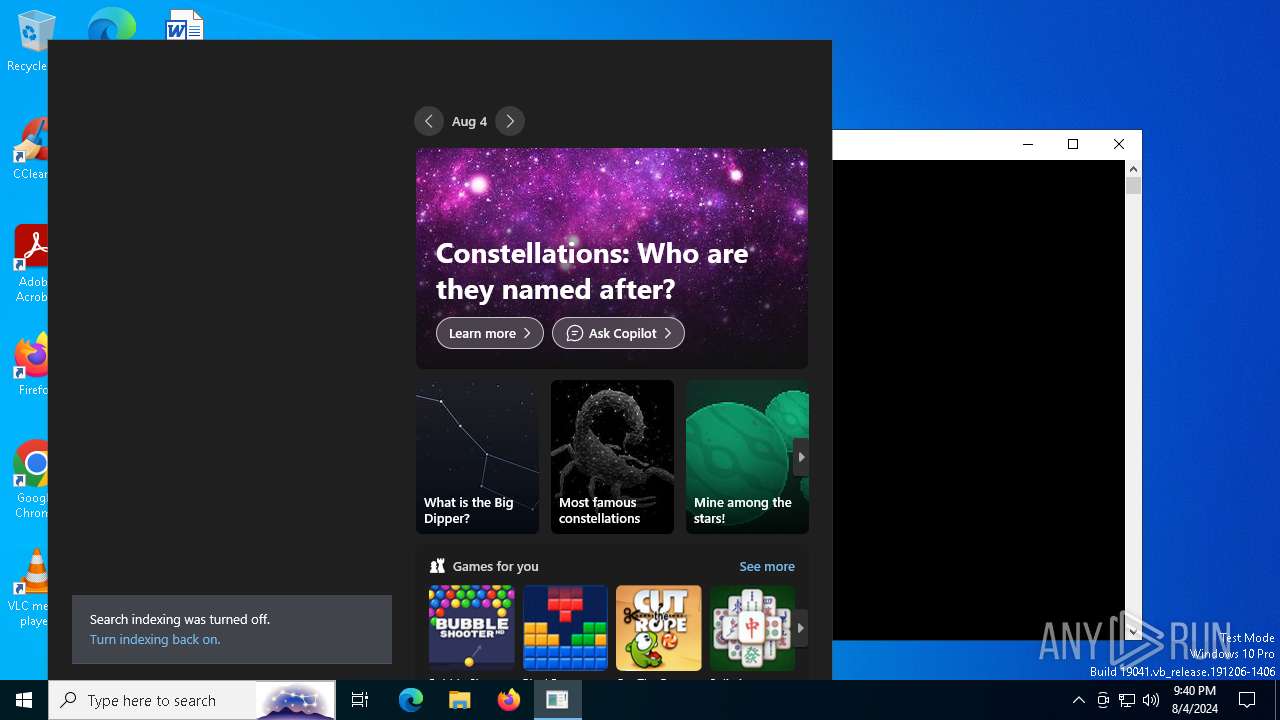The height and width of the screenshot is (720, 1280).
Task: Switch to the active console app in taskbar
Action: 557,700
